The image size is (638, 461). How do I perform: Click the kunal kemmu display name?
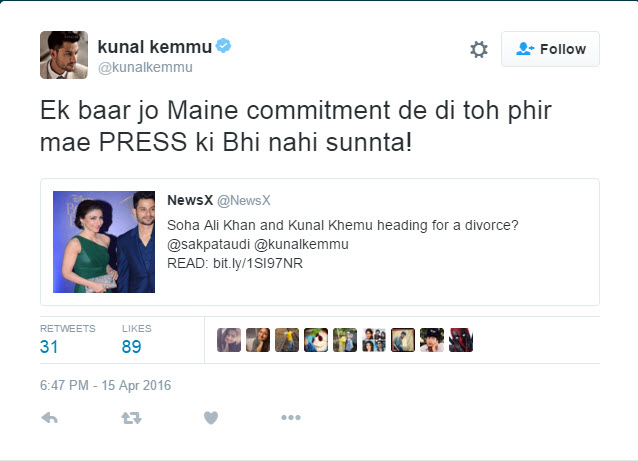point(154,46)
